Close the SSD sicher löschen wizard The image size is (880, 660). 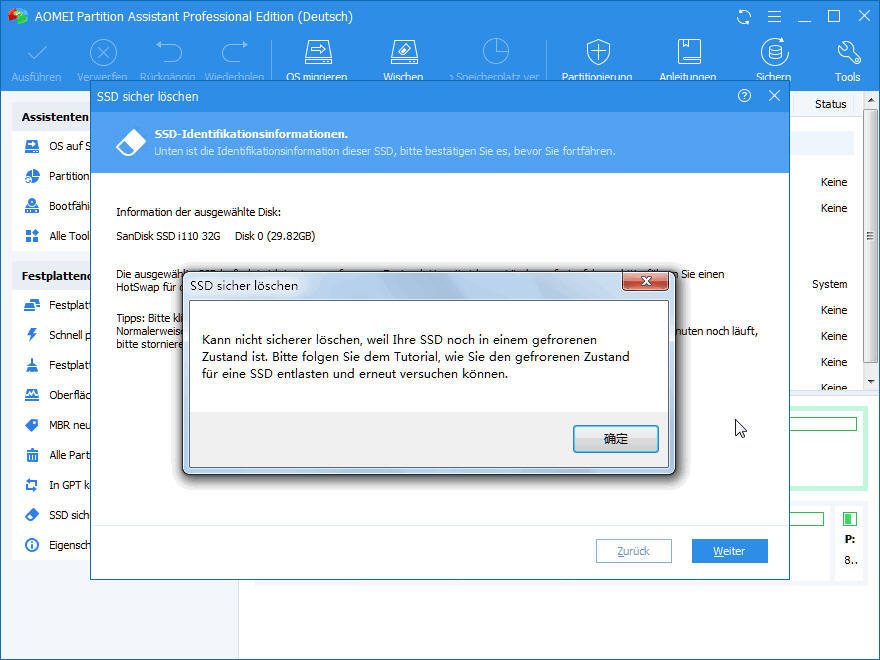[x=774, y=96]
